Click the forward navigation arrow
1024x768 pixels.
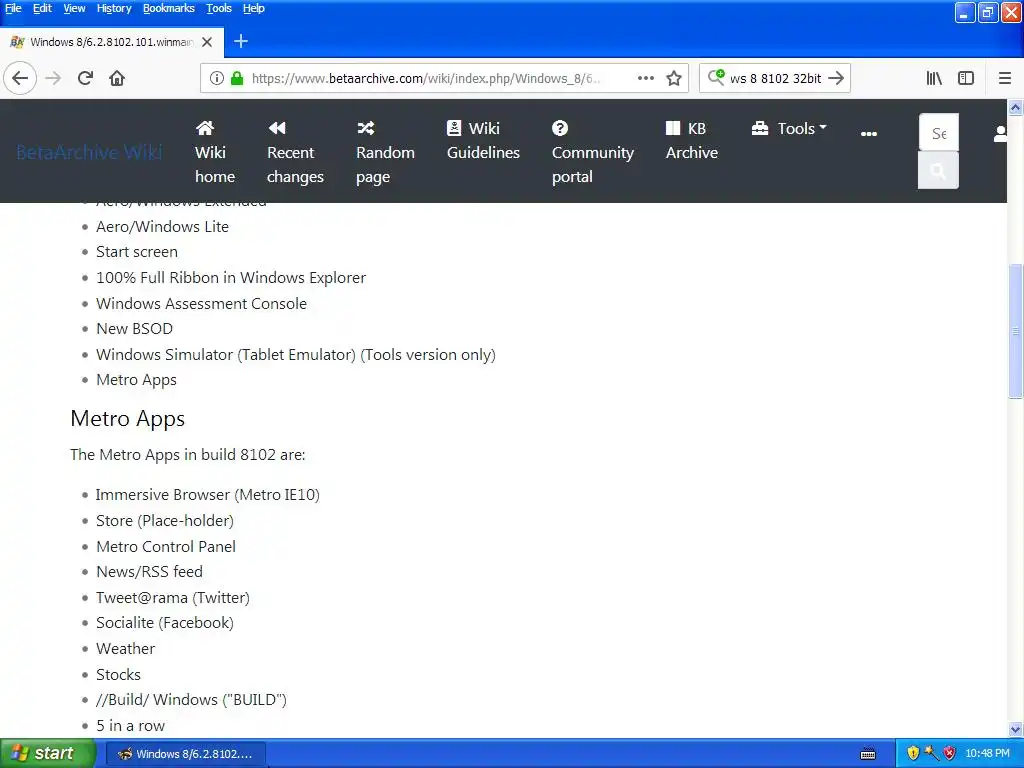(x=53, y=78)
